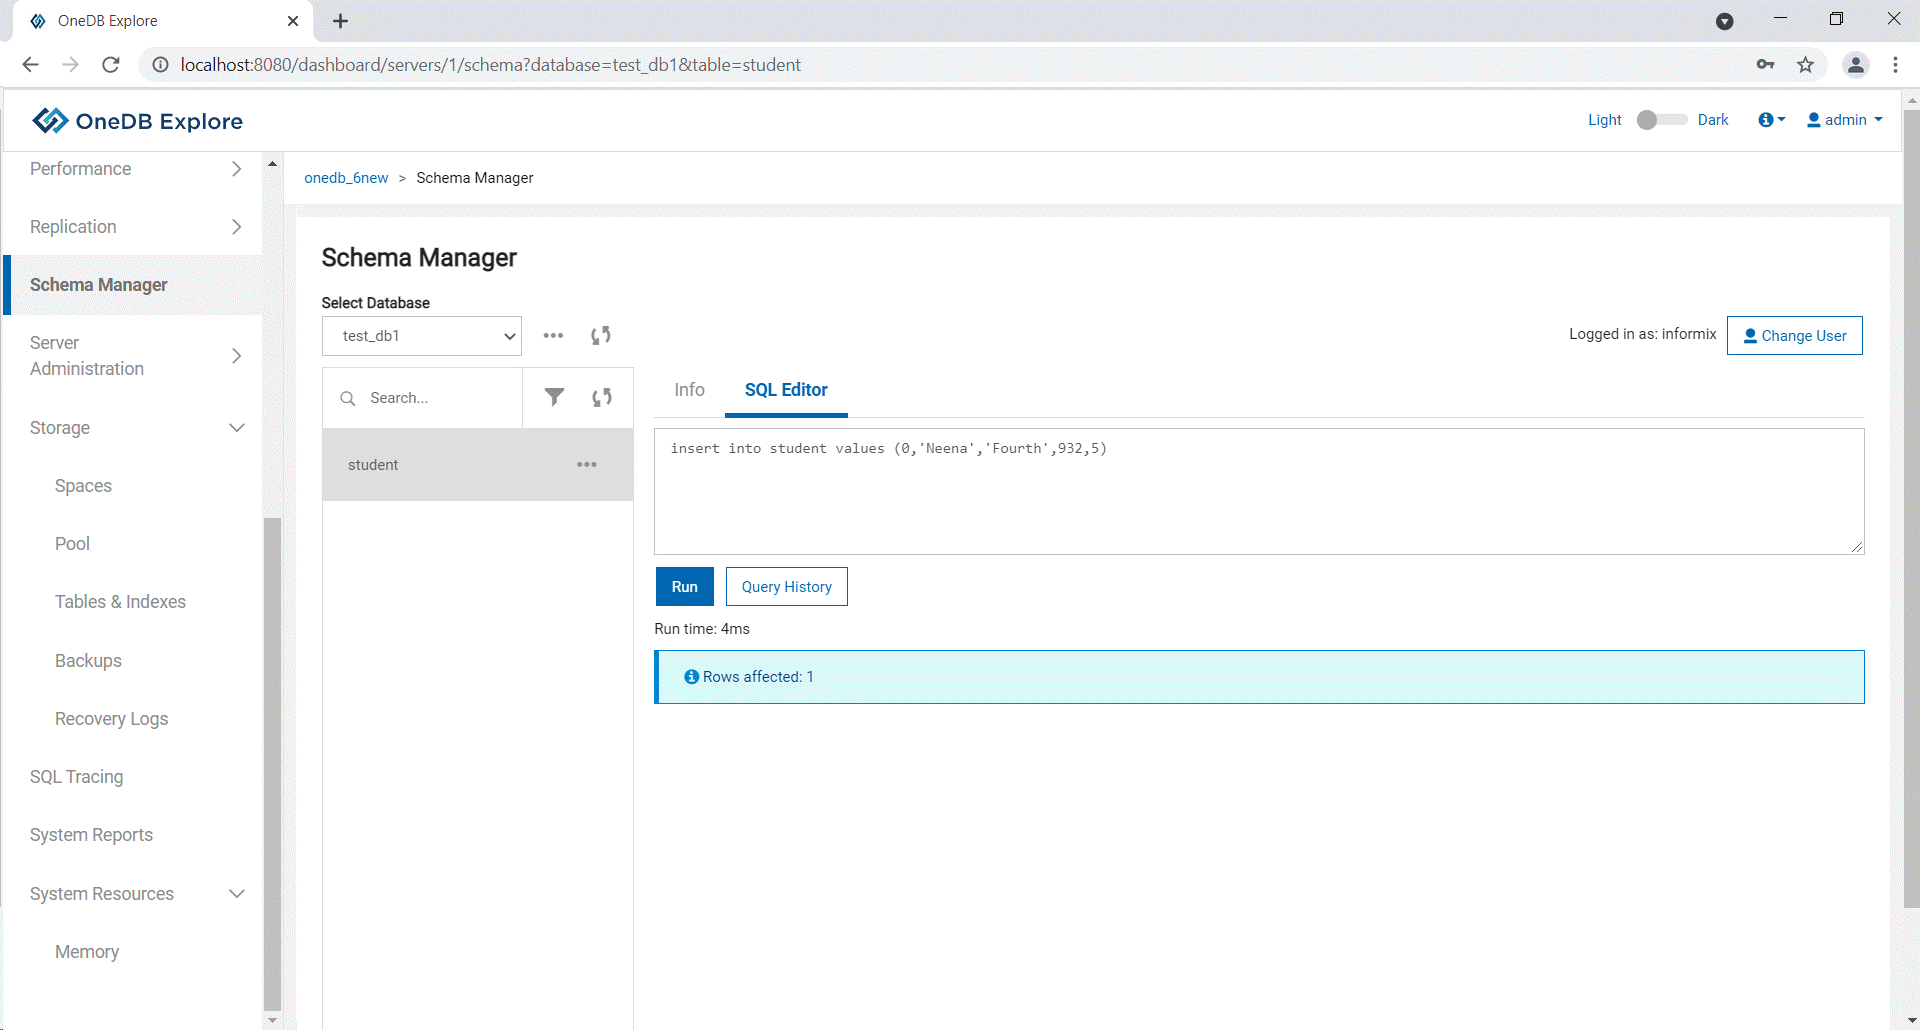Open Select Database dropdown test_db1

(x=422, y=336)
